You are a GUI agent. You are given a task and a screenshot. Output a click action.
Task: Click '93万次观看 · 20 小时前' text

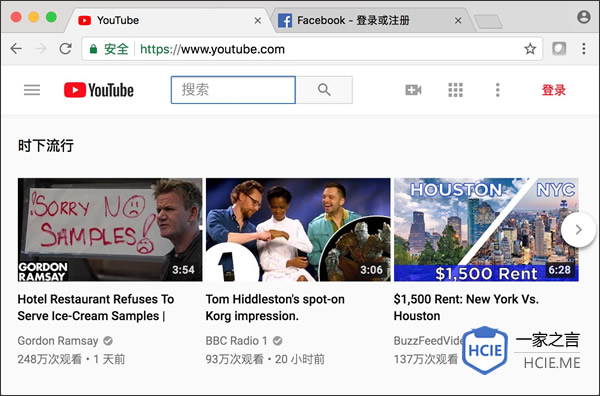tap(265, 359)
